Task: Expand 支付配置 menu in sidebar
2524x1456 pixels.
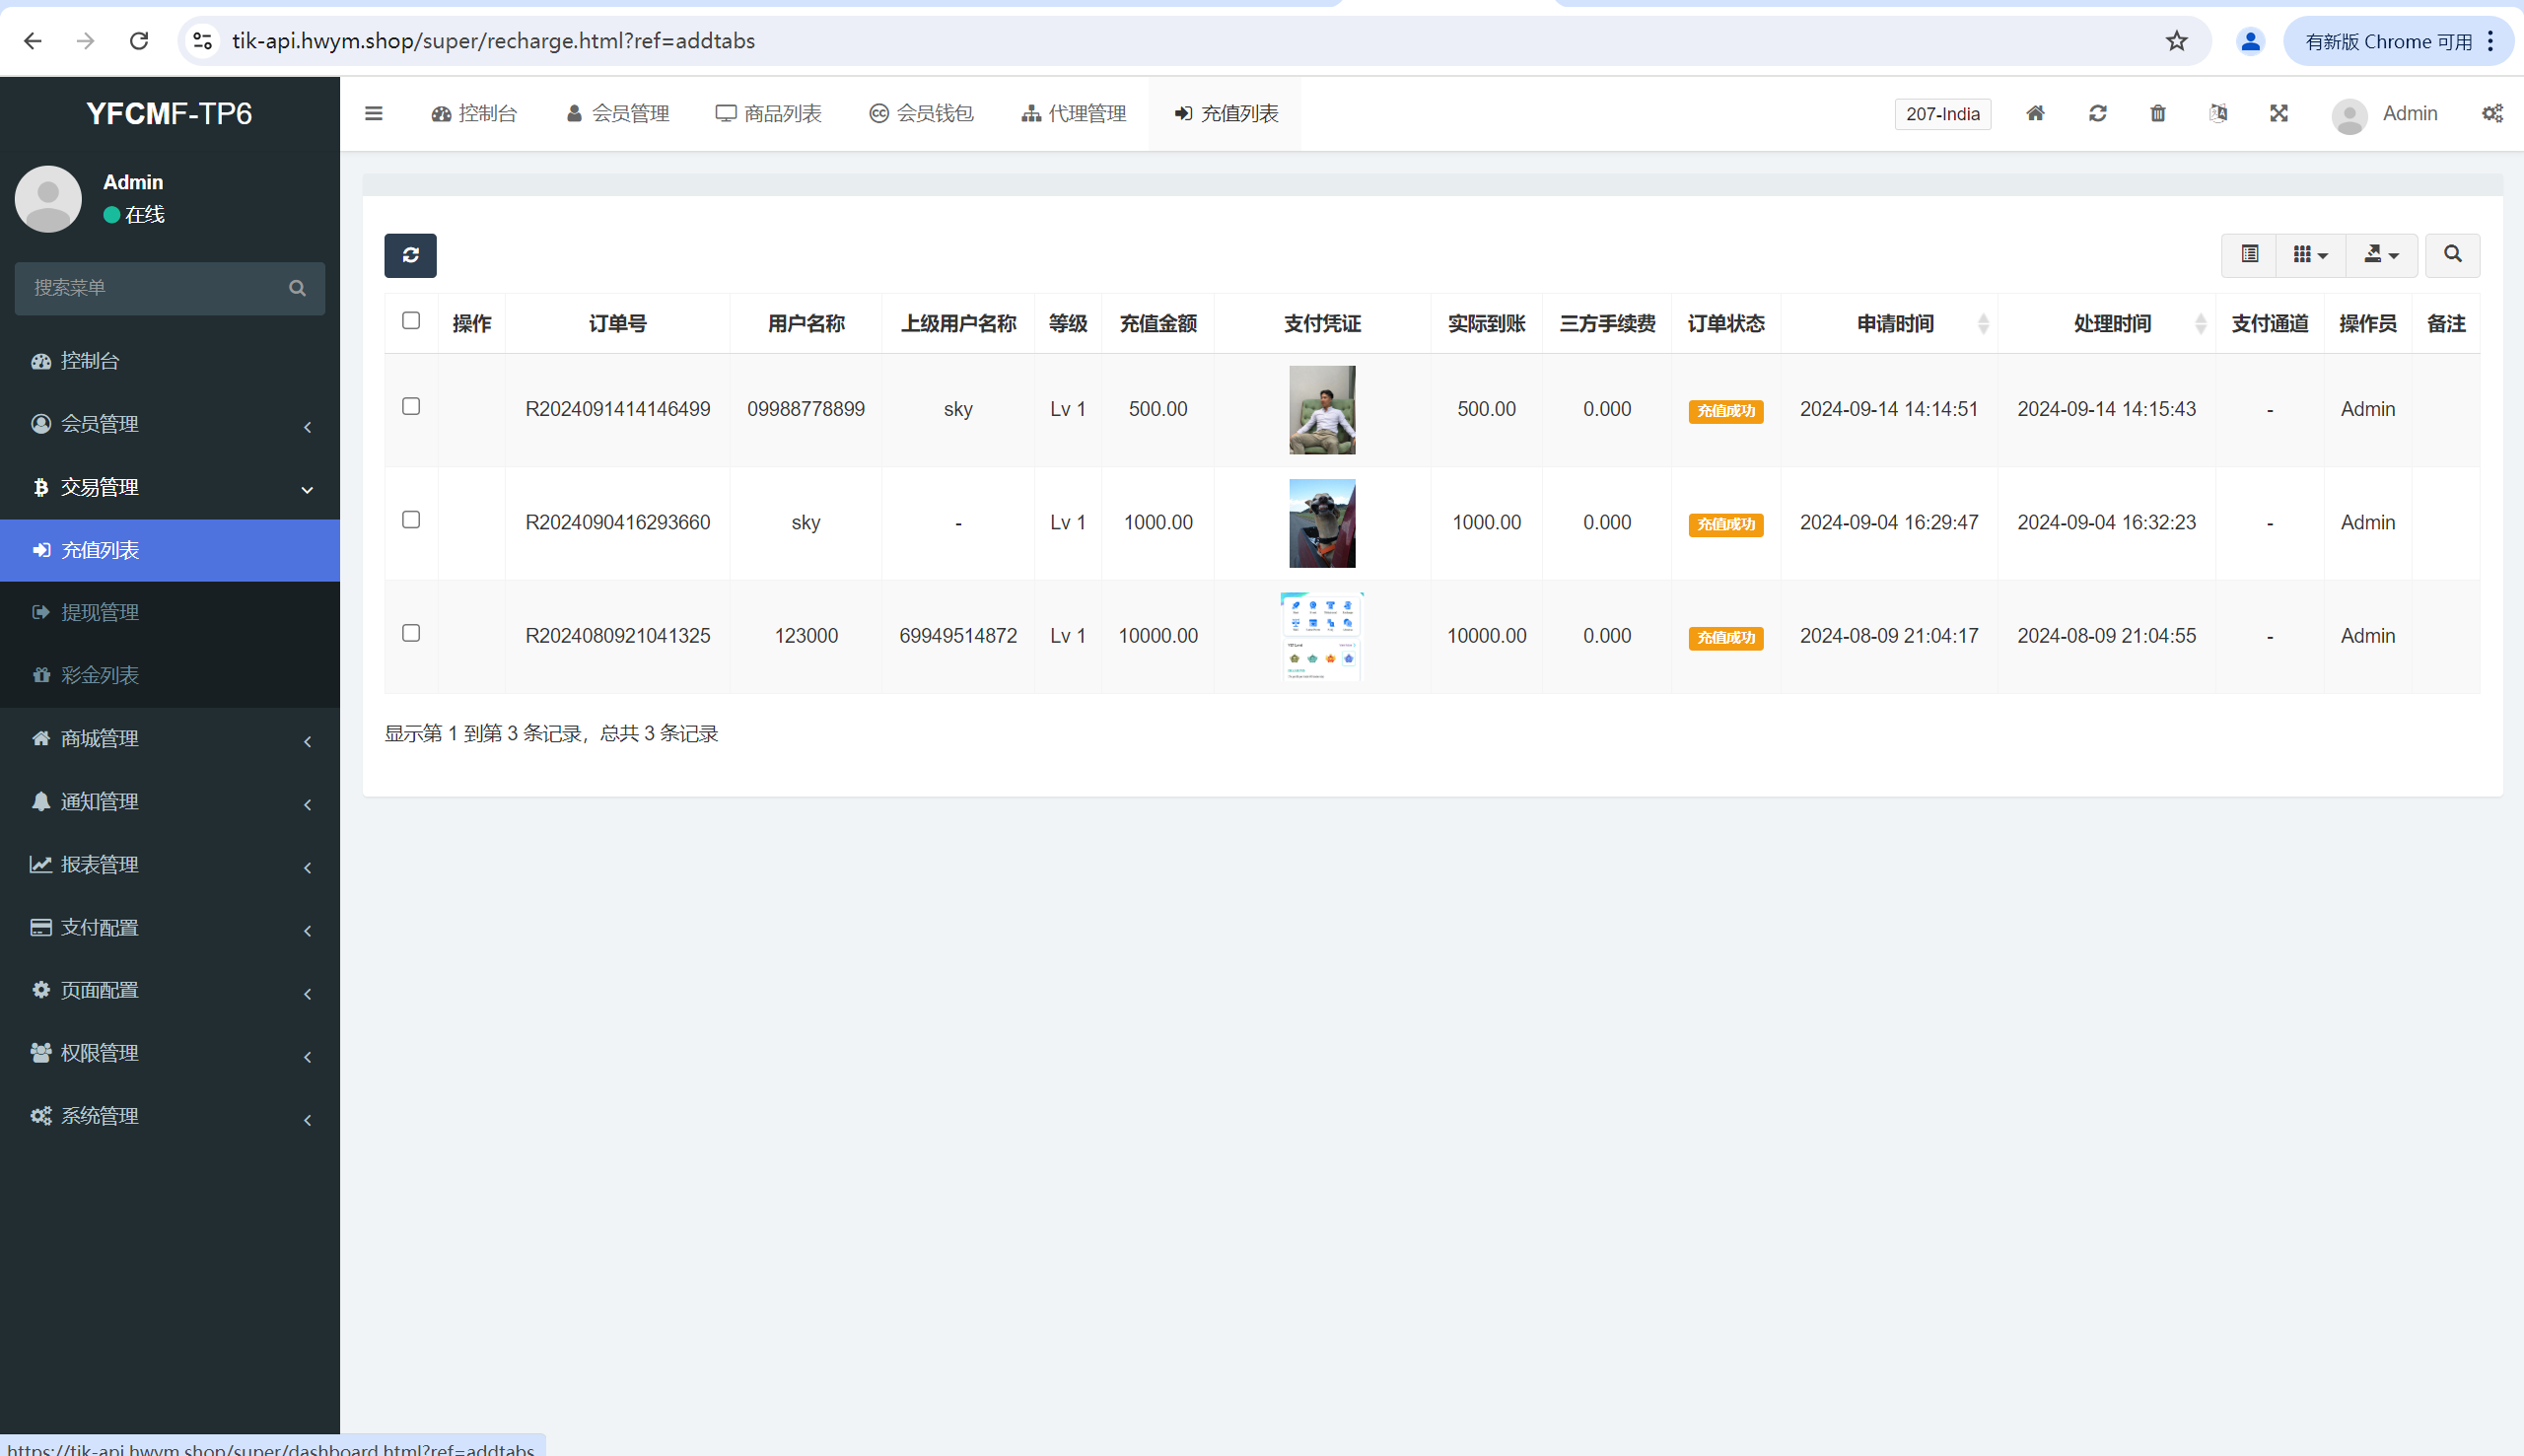Action: pos(170,926)
